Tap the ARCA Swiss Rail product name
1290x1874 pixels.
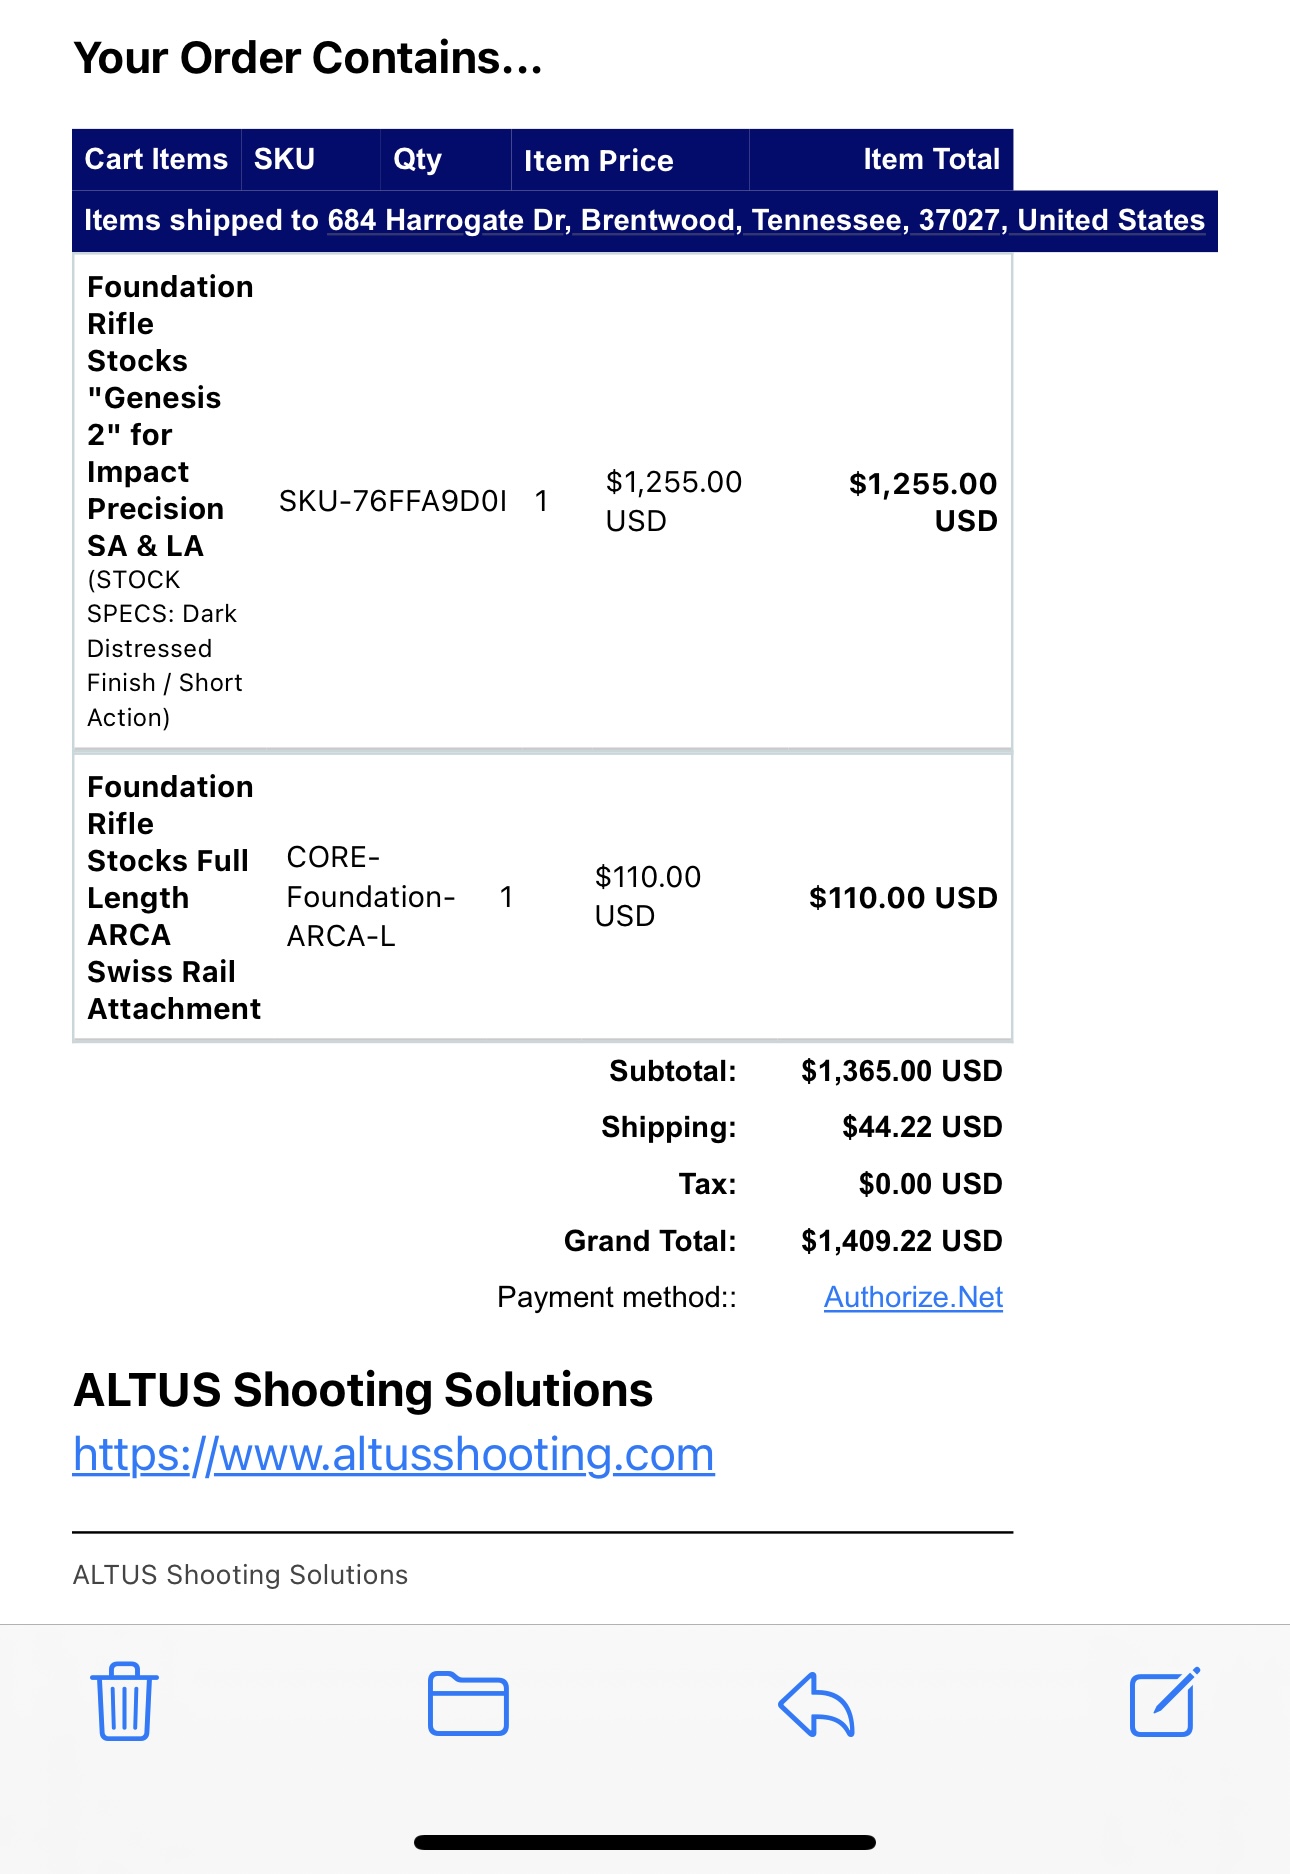(x=170, y=897)
